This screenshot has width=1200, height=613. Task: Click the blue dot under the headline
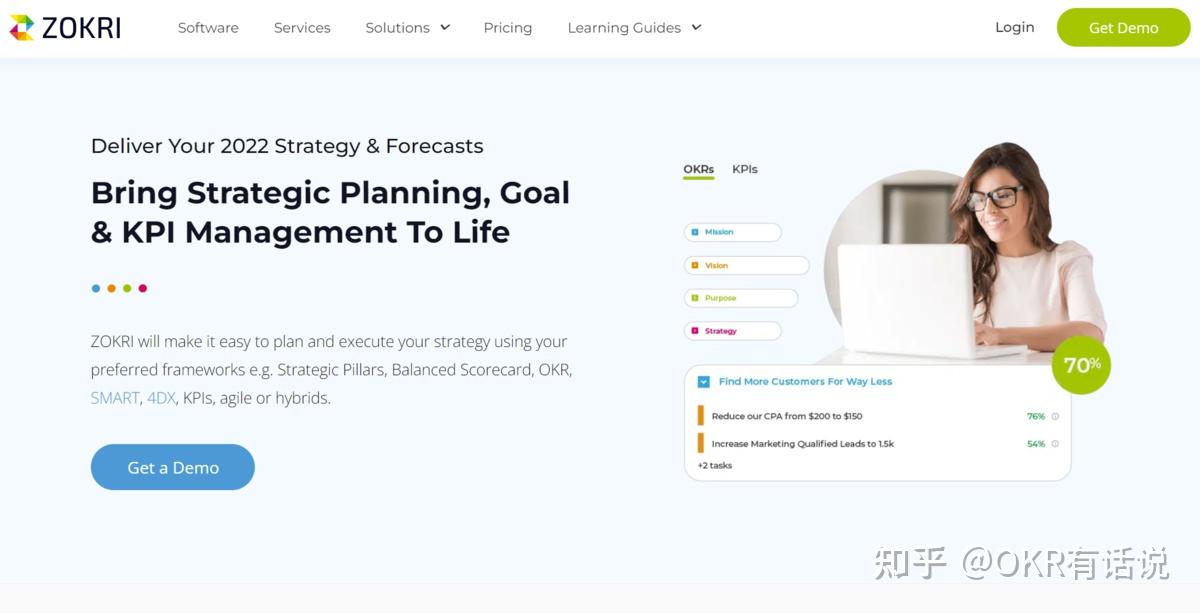click(96, 288)
